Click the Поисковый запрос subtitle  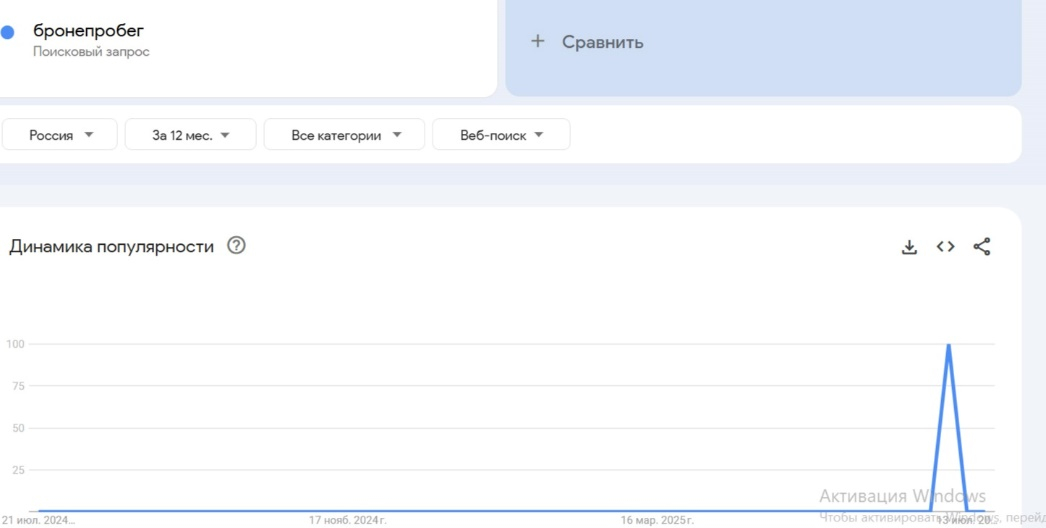91,52
